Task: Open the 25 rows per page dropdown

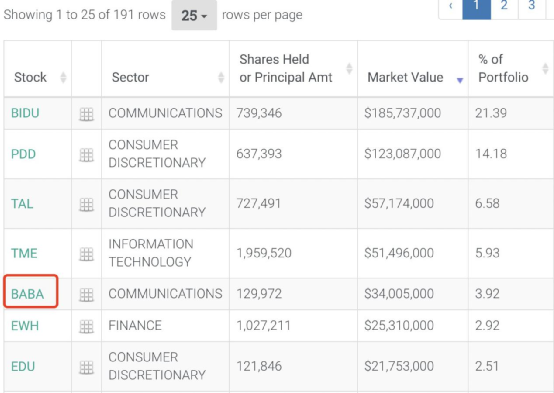Action: pyautogui.click(x=194, y=15)
